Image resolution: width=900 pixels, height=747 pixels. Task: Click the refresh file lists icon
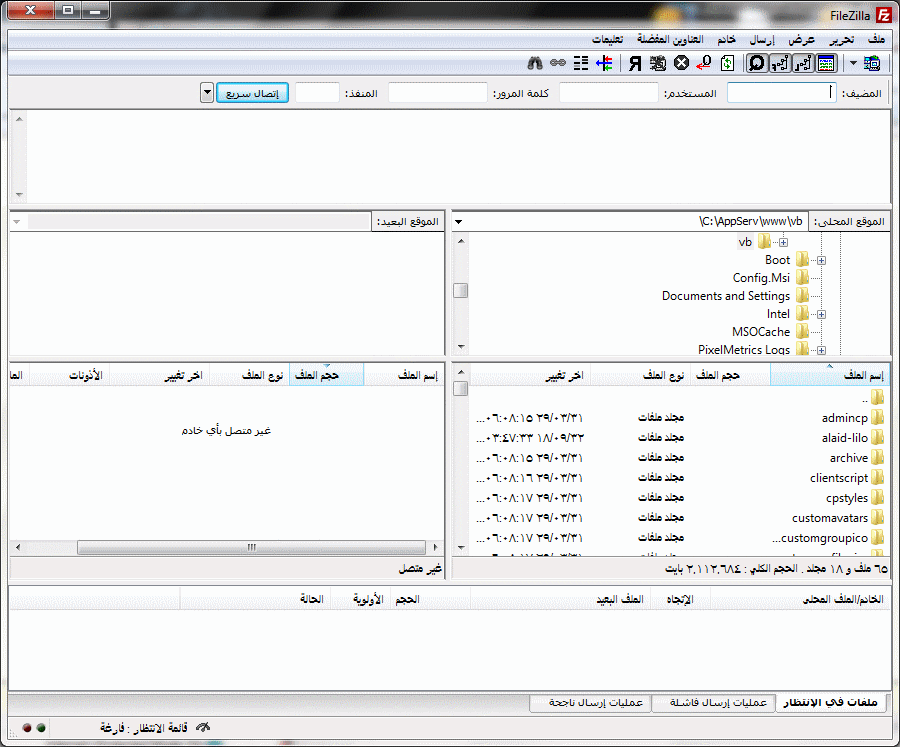727,63
